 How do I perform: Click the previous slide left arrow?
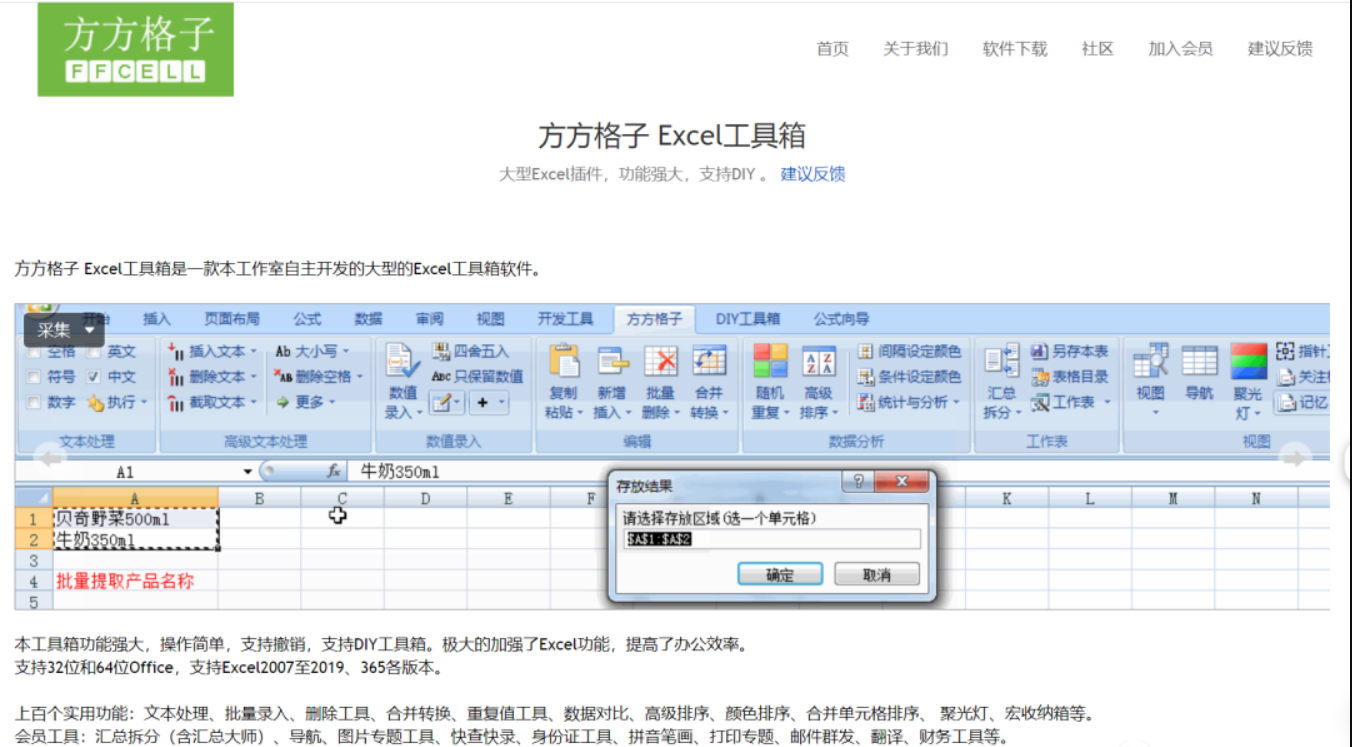48,458
